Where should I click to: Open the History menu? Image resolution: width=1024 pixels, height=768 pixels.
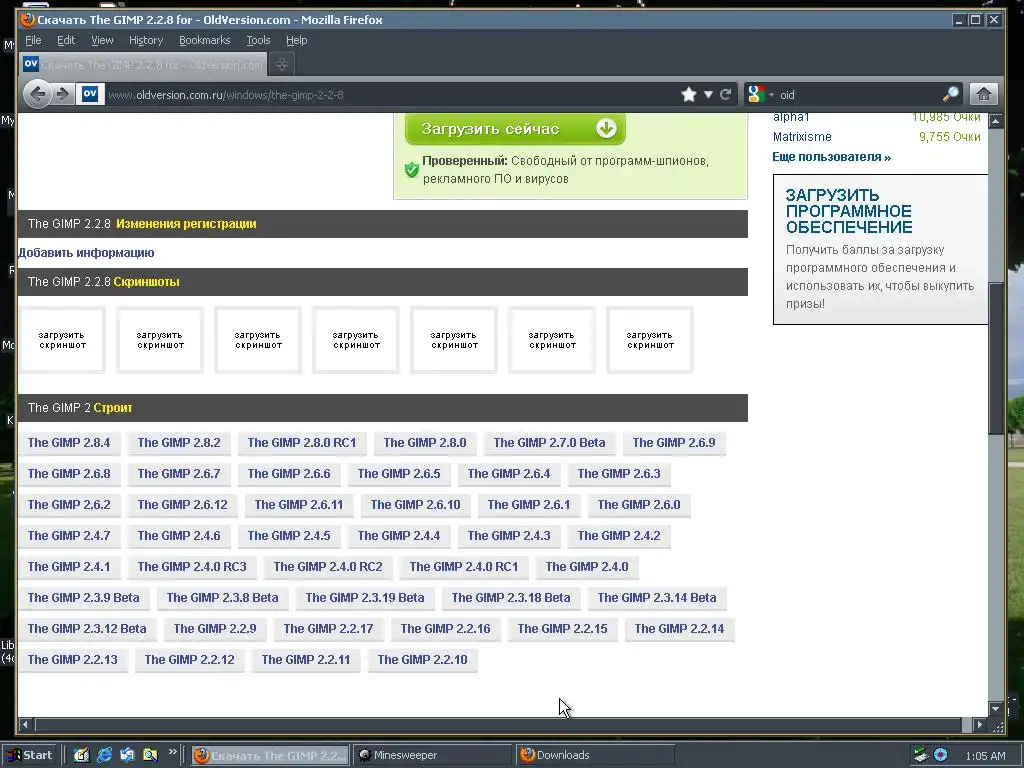146,40
